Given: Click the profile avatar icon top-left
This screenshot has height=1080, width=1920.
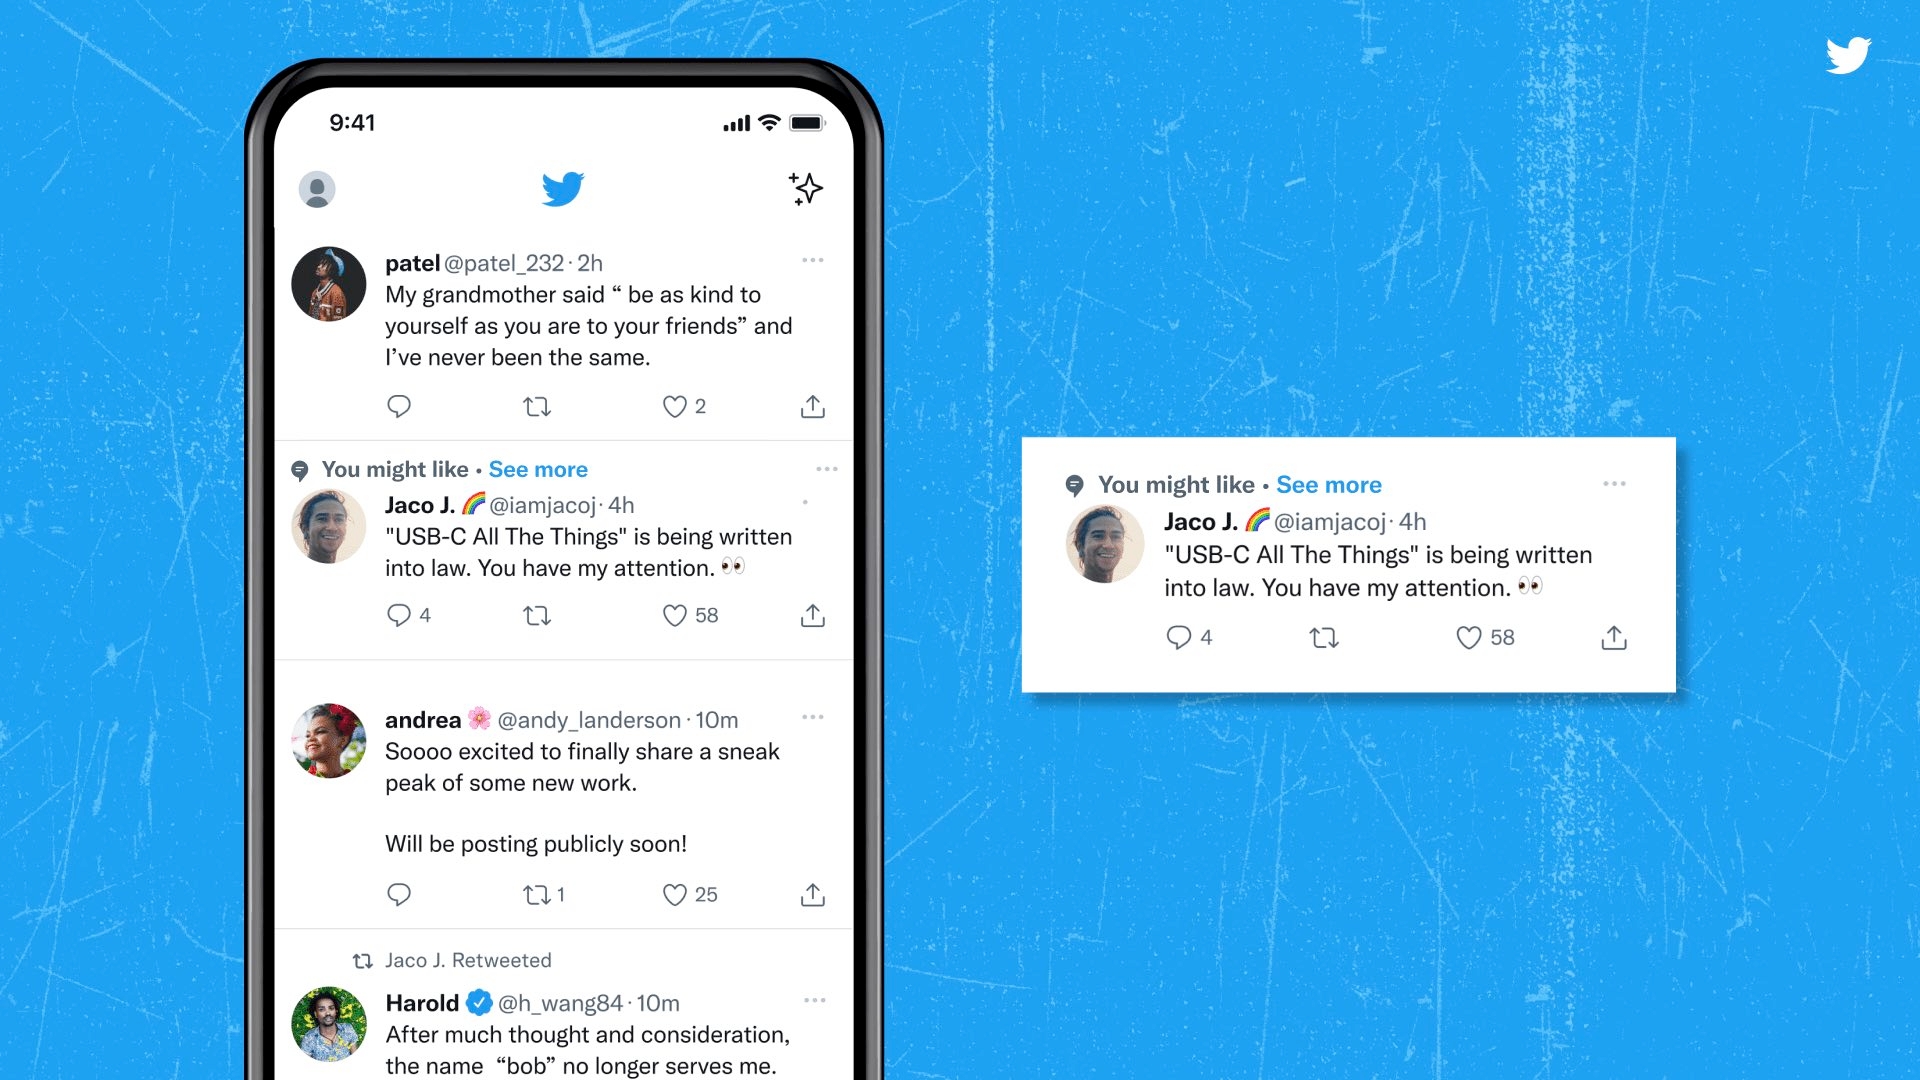Looking at the screenshot, I should (x=319, y=189).
